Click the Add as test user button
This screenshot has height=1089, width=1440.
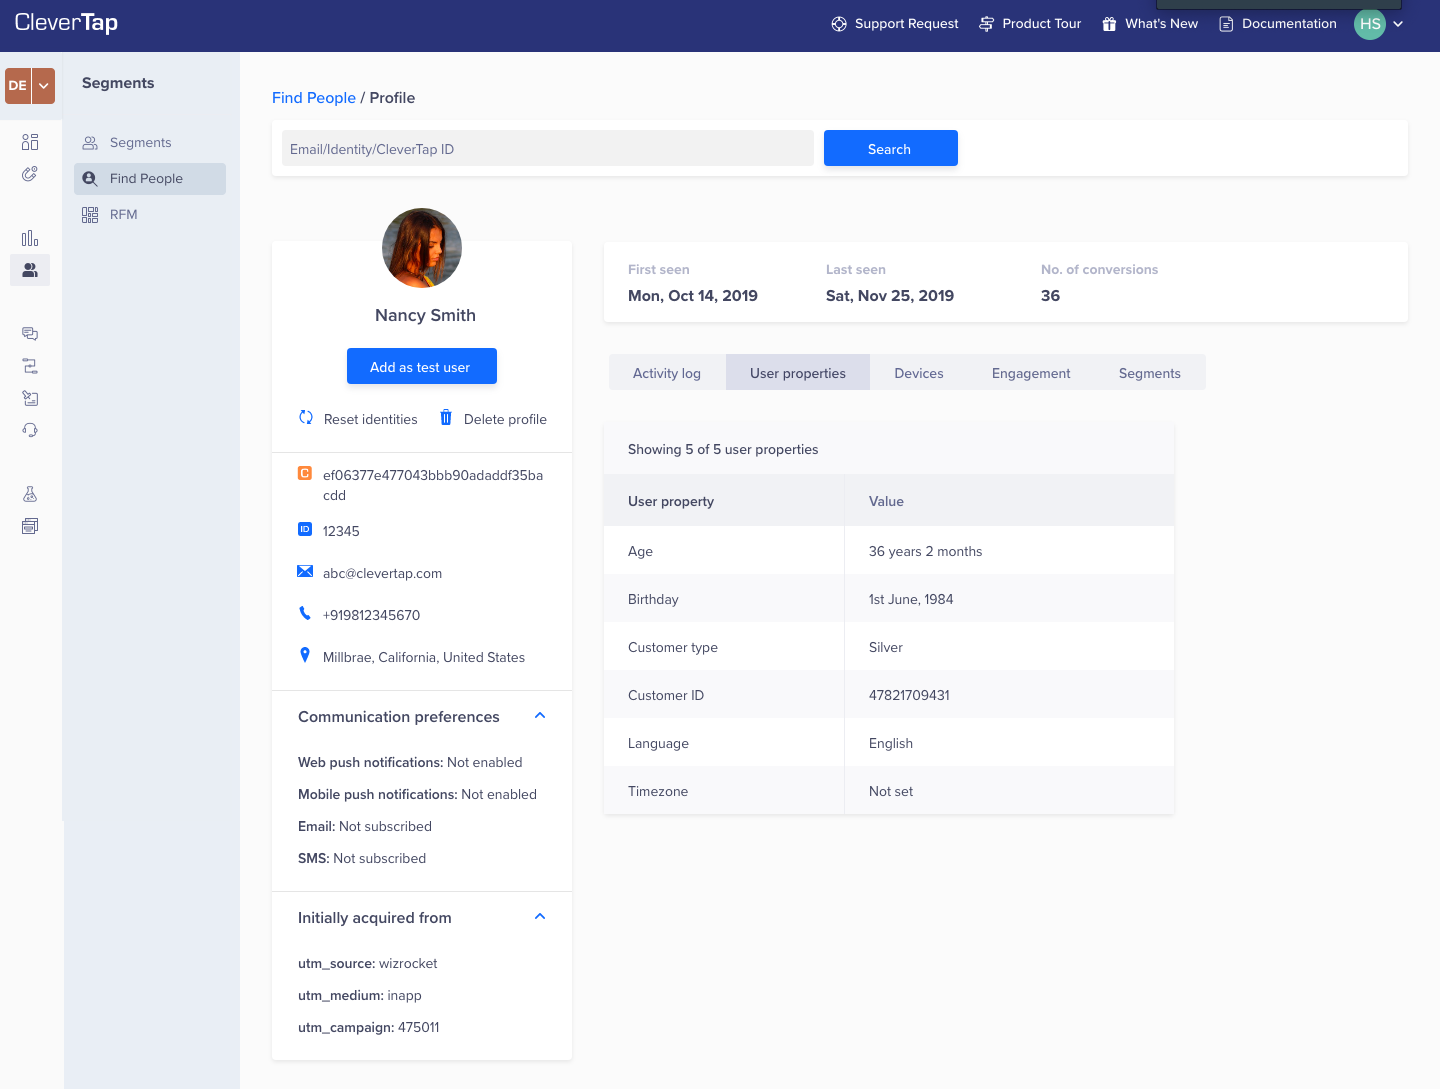tap(421, 367)
